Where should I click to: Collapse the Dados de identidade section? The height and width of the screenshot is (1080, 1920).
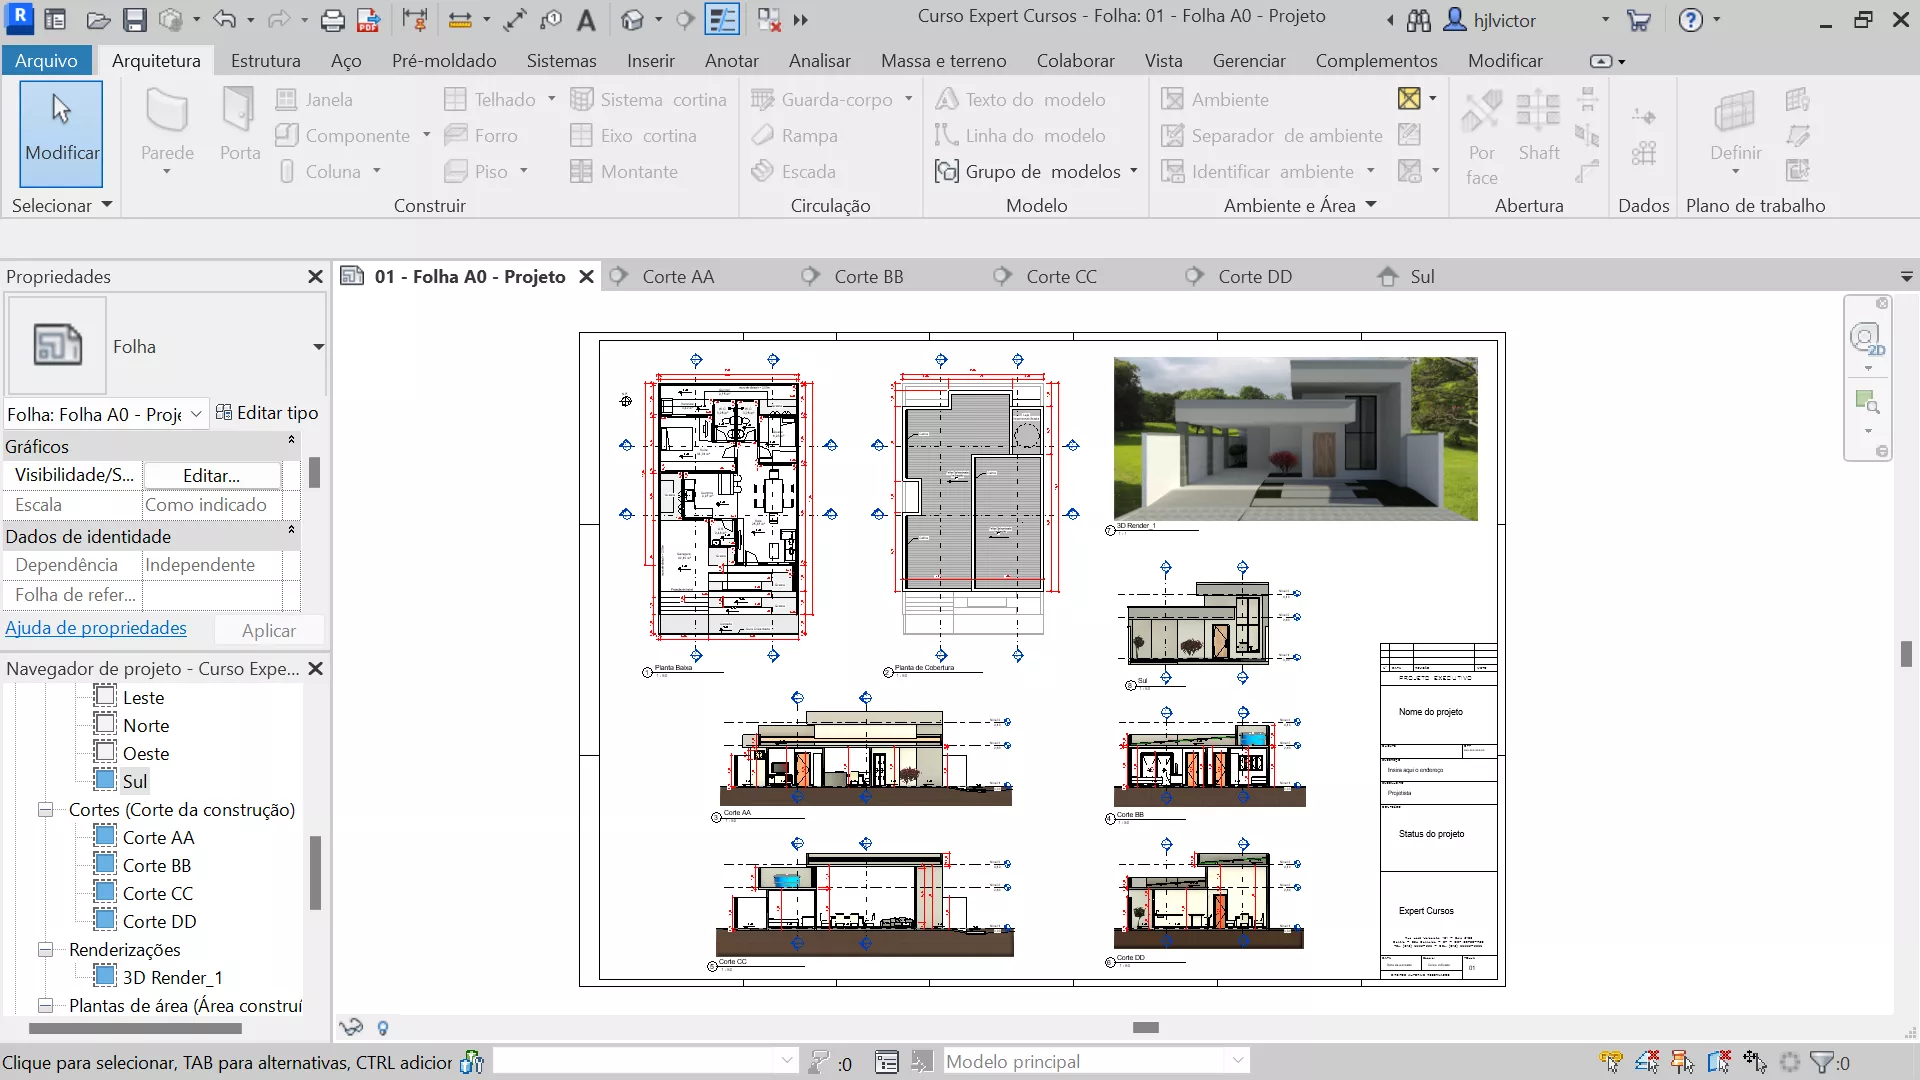tap(291, 530)
